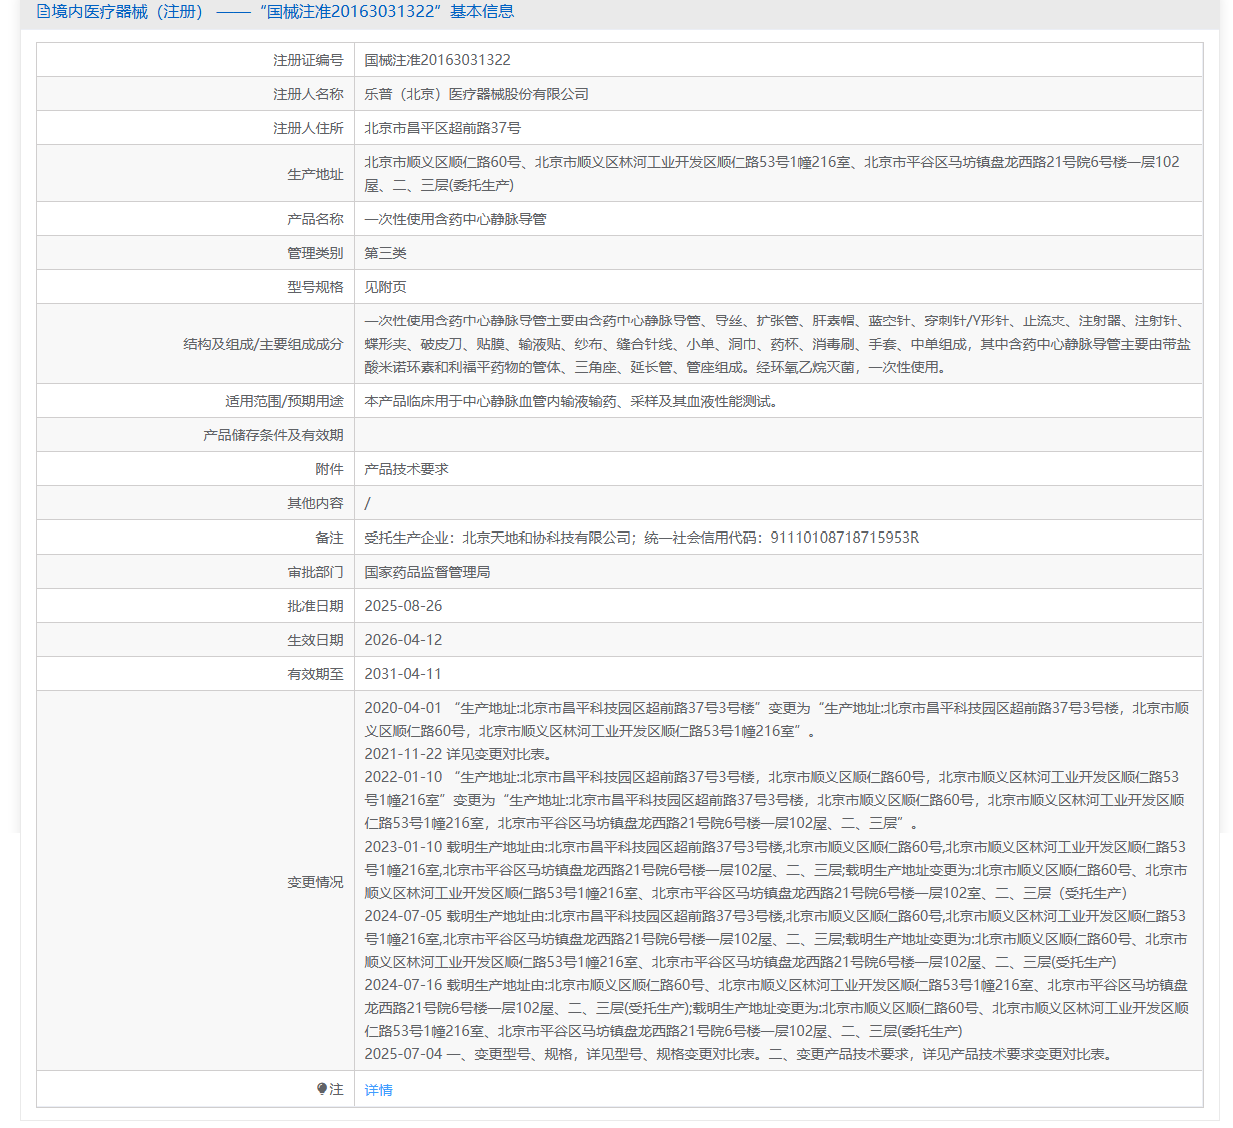The height and width of the screenshot is (1128, 1233).
Task: Click the product name 一次性使用含药中心静脉导管
Action: tap(455, 219)
